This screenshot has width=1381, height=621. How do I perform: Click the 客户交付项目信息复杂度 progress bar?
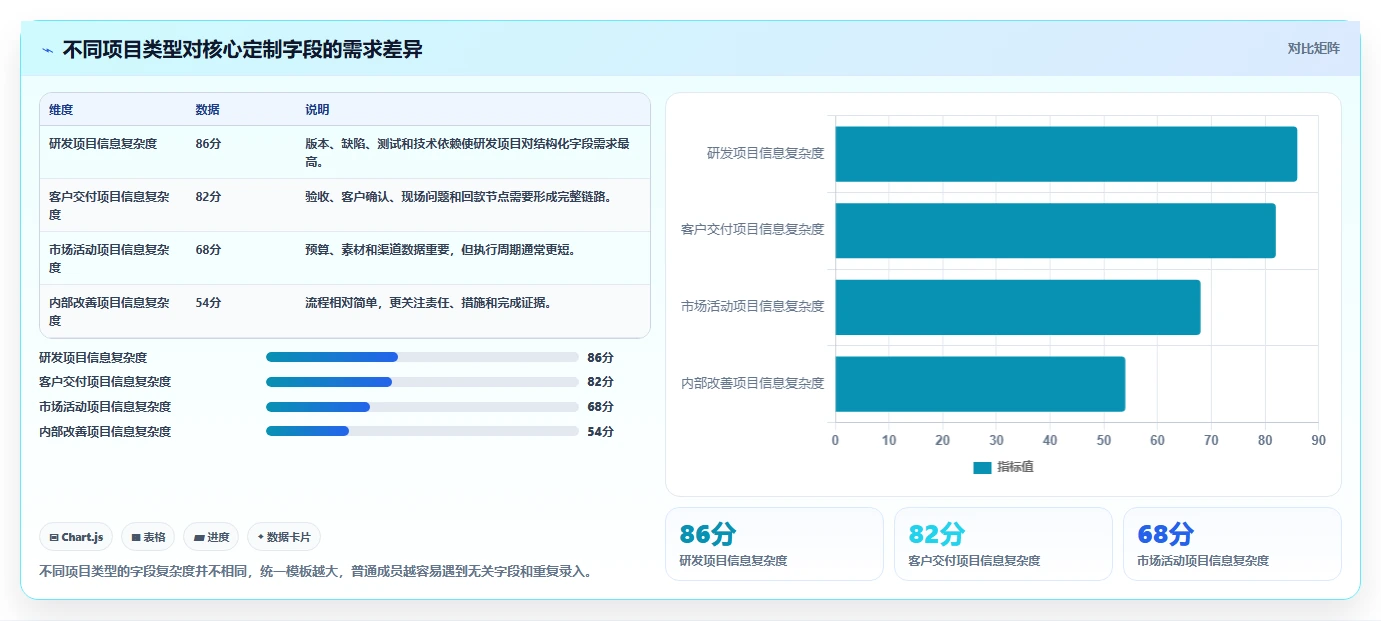pyautogui.click(x=422, y=382)
